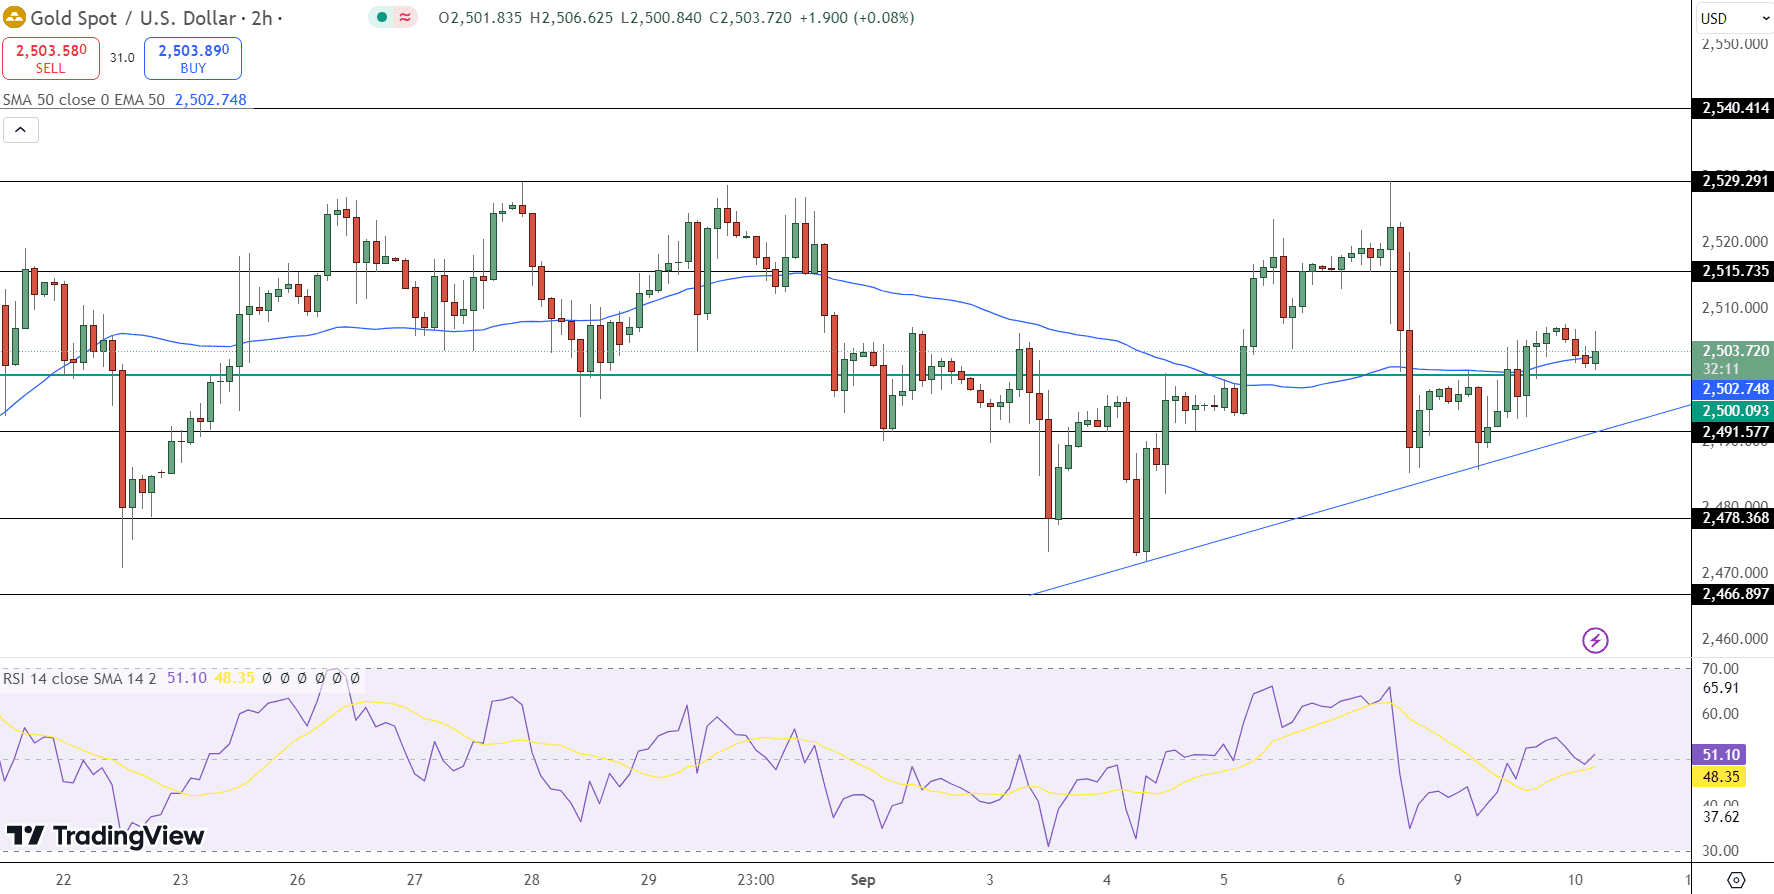The width and height of the screenshot is (1774, 894).
Task: Click the 23:00 label on time axis
Action: pyautogui.click(x=756, y=880)
